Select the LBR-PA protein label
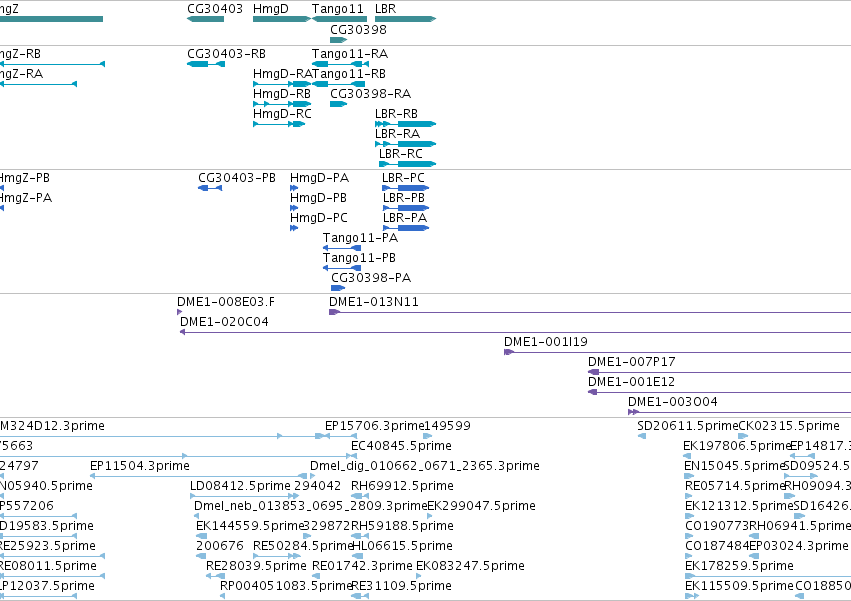The image size is (851, 601). 405,218
